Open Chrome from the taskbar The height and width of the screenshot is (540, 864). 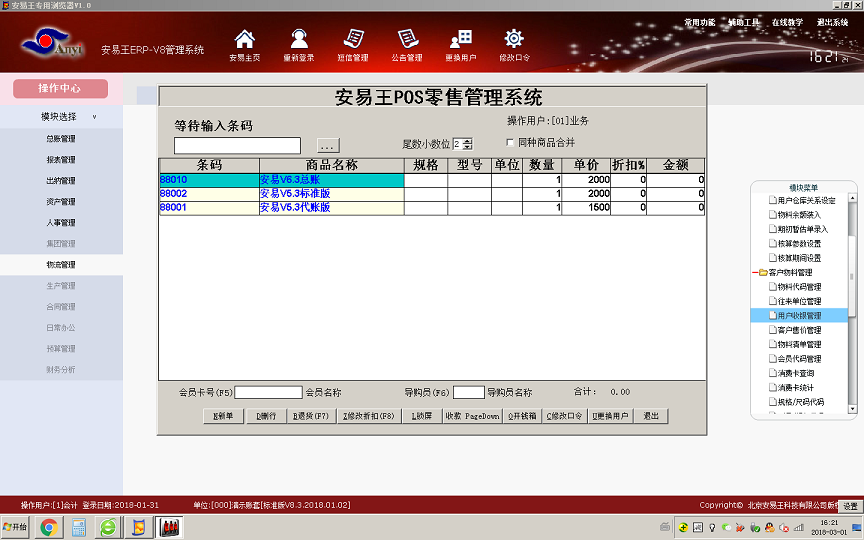[49, 528]
